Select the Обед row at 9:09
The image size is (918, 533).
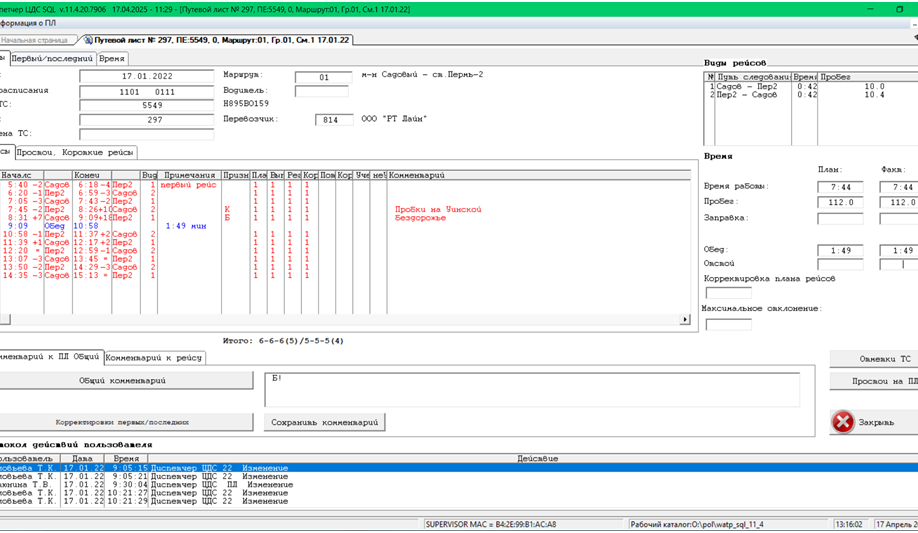coord(345,226)
